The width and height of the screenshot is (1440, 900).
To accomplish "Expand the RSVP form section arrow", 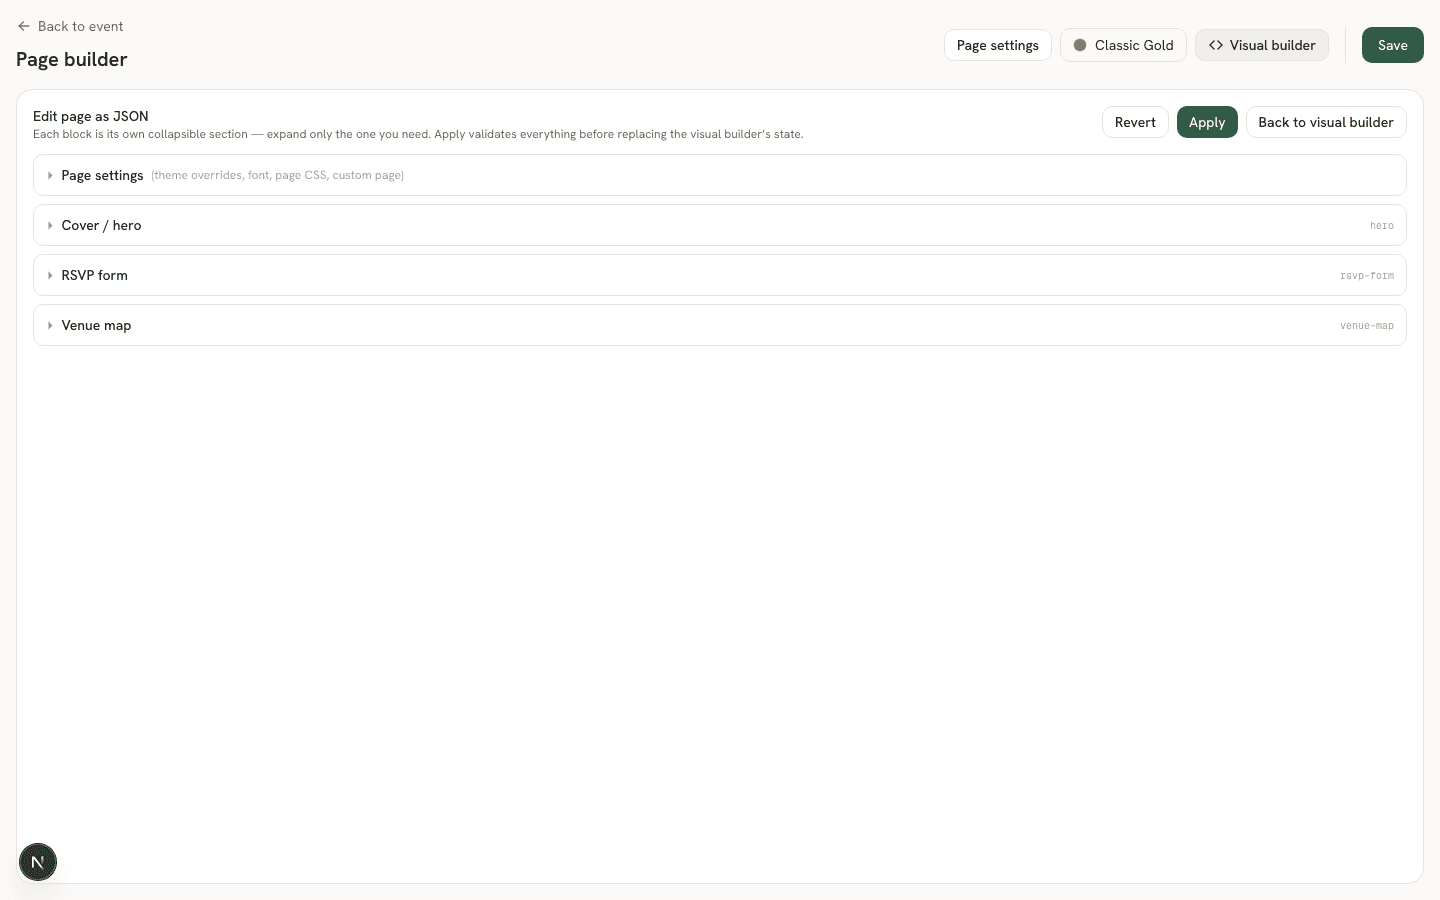I will (50, 275).
